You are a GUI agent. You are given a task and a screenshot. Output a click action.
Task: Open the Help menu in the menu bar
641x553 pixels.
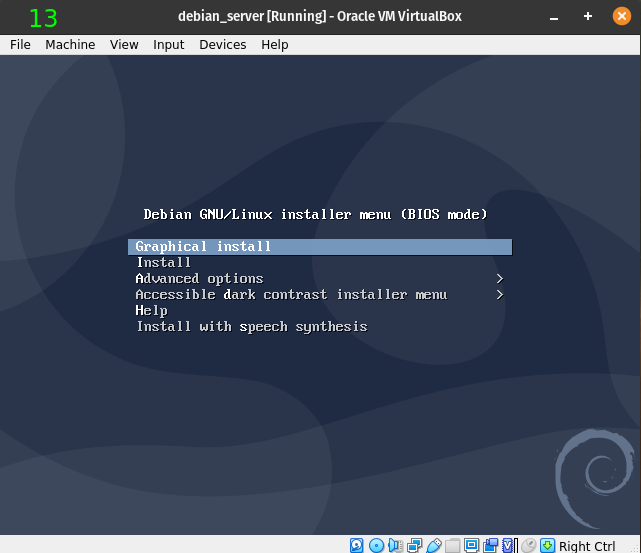275,45
